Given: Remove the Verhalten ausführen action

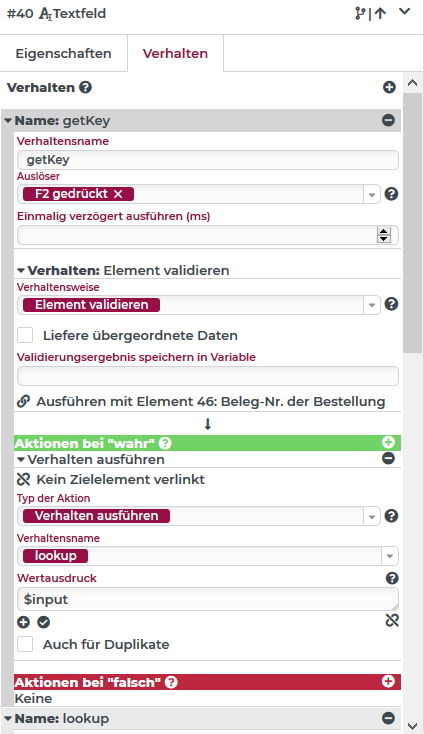Looking at the screenshot, I should [x=388, y=458].
